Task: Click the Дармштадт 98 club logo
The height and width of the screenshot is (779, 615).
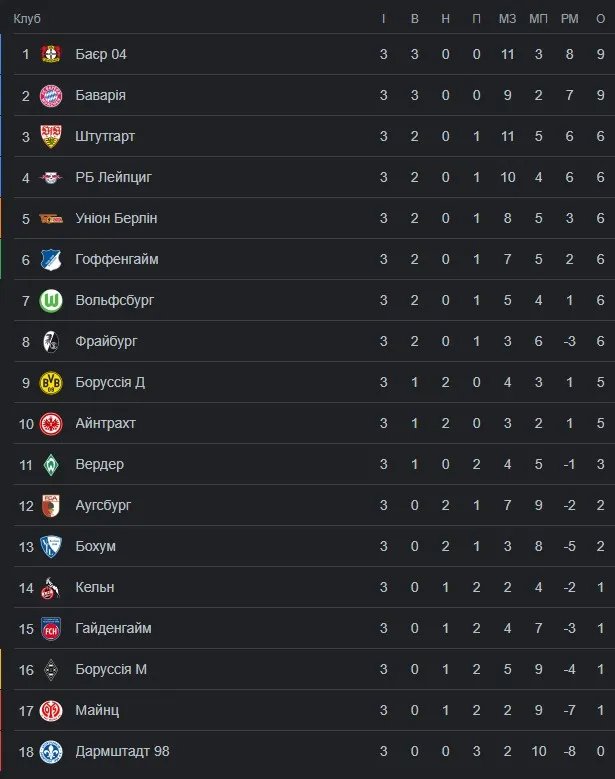Action: (x=51, y=751)
